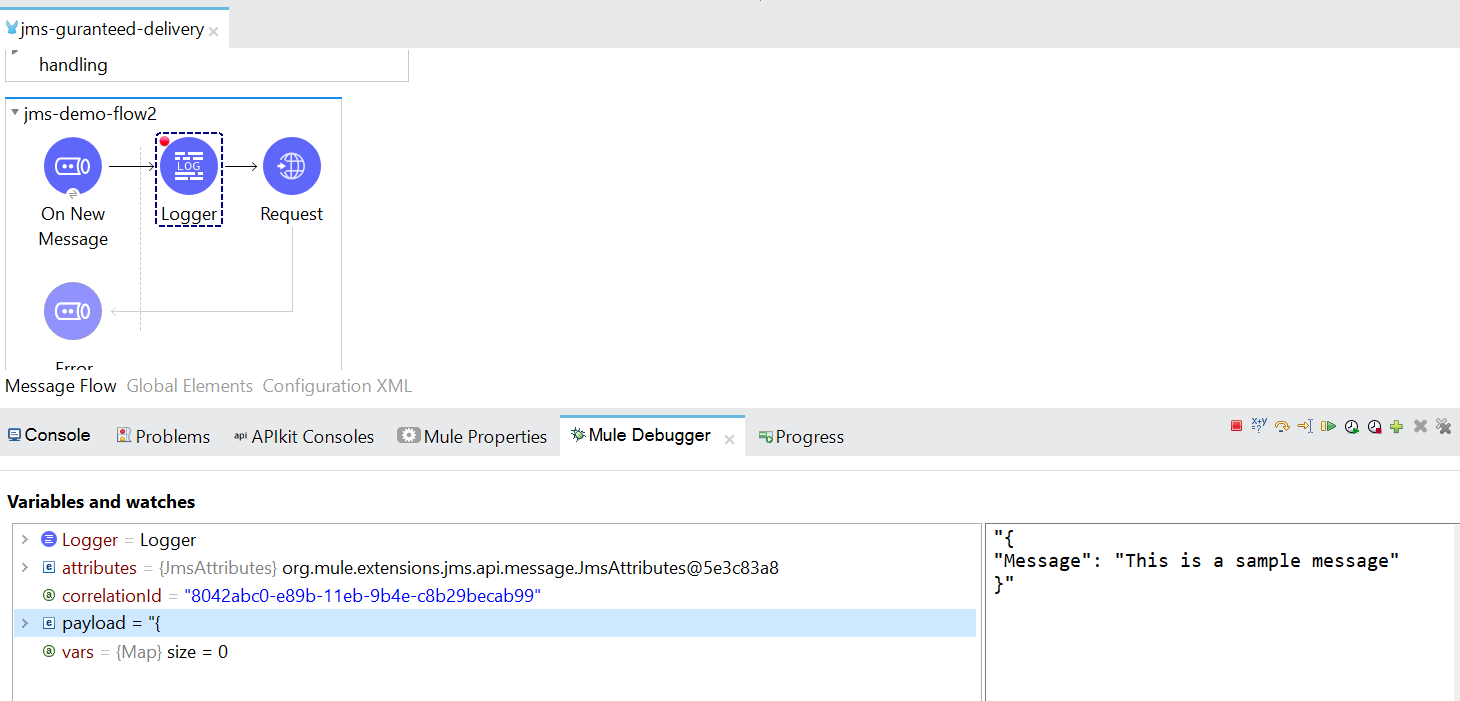Collapse the jms-demo-flow2 flow
The height and width of the screenshot is (701, 1460).
click(x=12, y=113)
